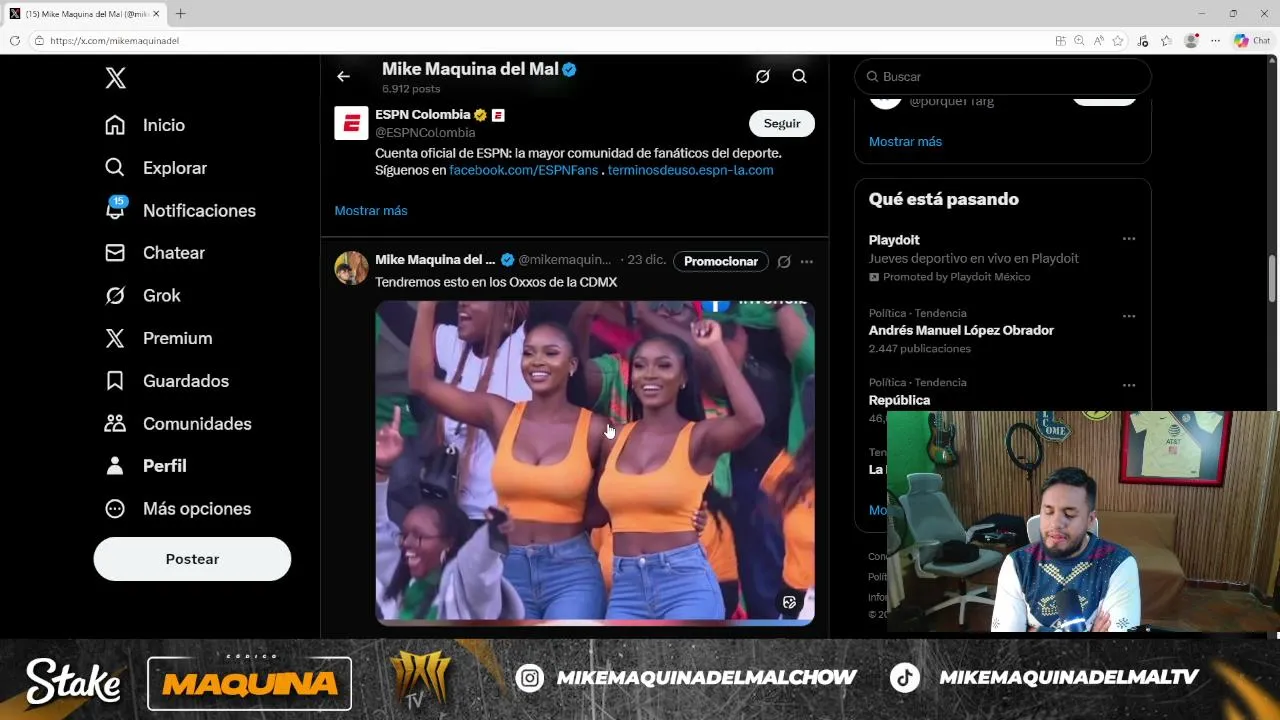The image size is (1280, 720).
Task: Open more options for López Obrador trend
Action: tap(1129, 316)
